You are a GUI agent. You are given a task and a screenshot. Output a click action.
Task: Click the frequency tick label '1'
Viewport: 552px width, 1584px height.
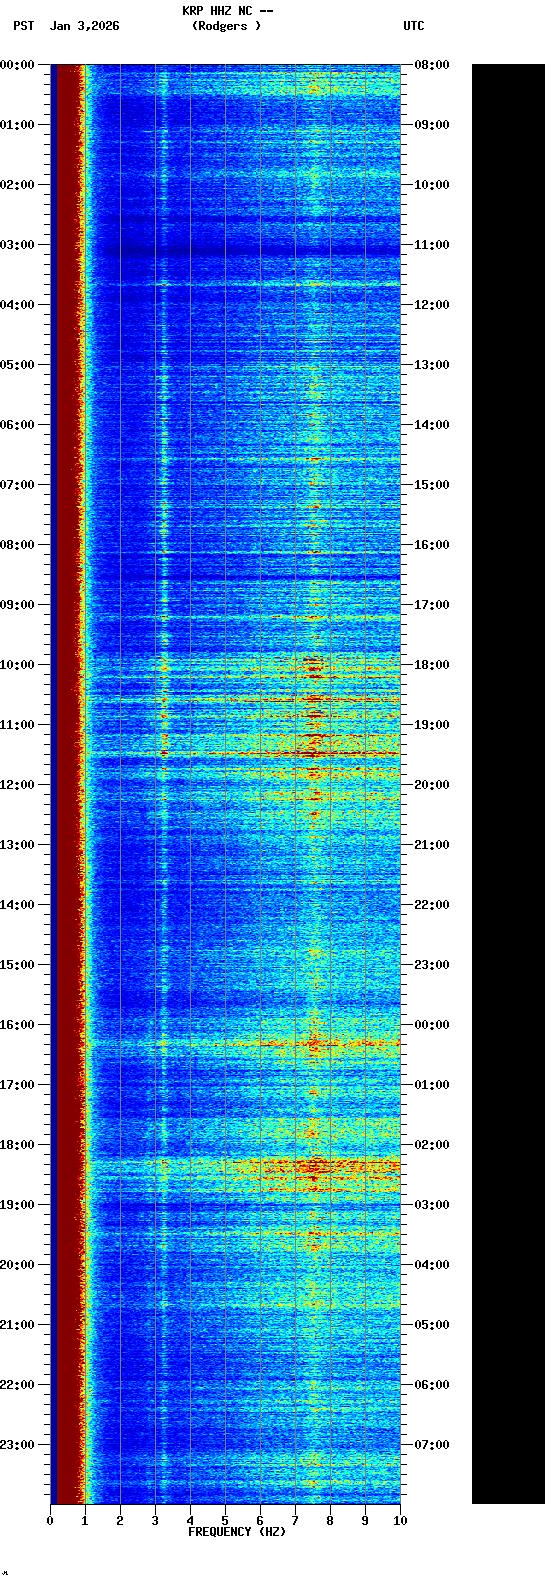(x=85, y=1521)
